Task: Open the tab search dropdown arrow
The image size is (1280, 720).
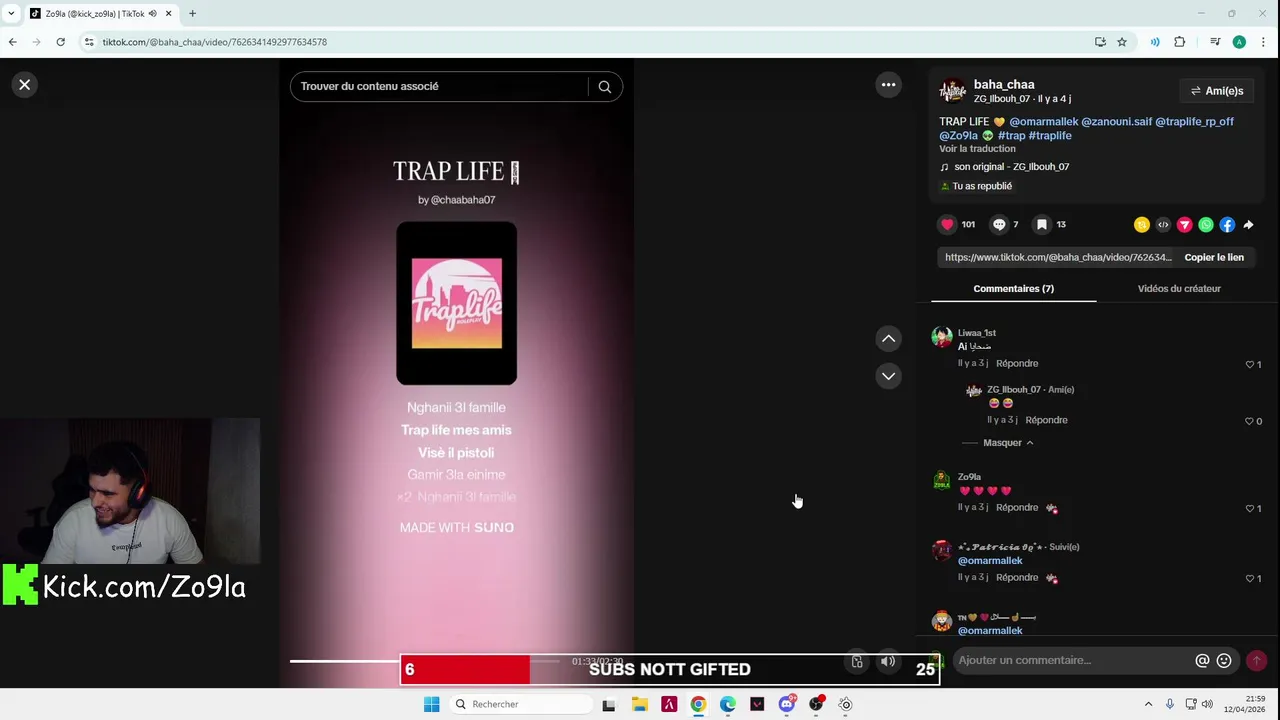Action: point(11,14)
